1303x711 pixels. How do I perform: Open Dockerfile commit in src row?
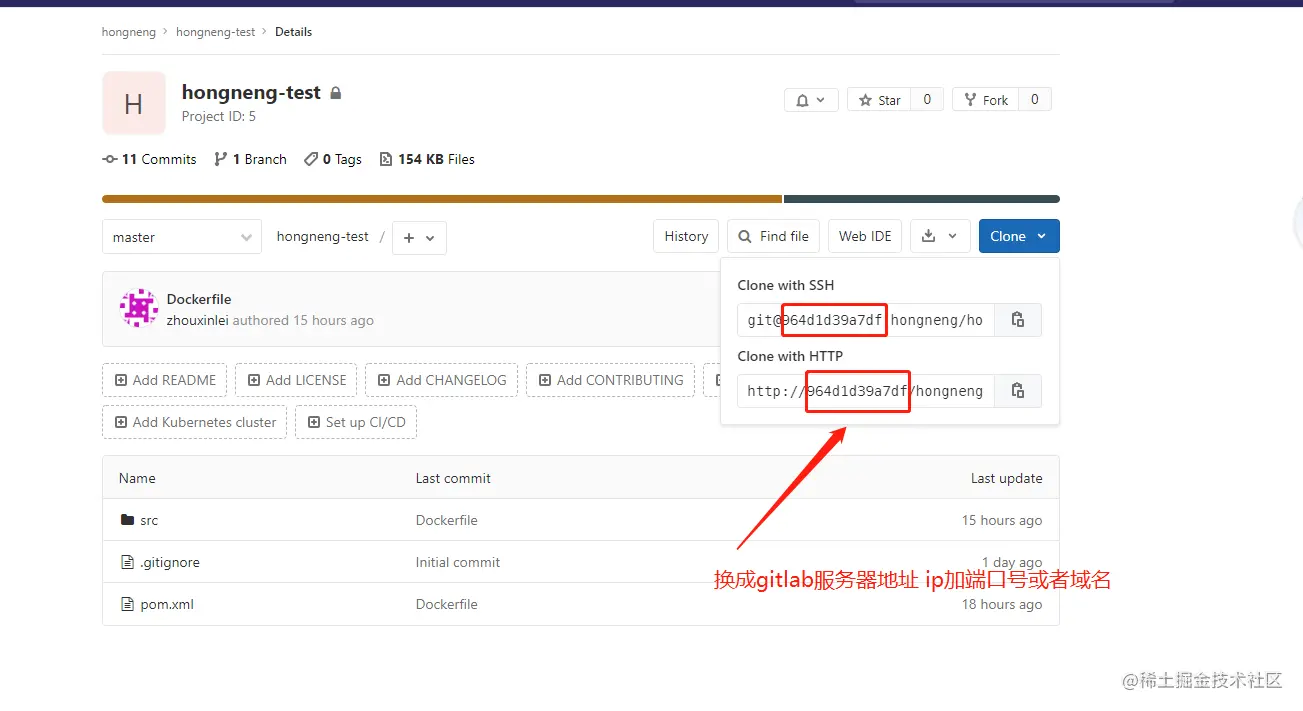[x=447, y=520]
